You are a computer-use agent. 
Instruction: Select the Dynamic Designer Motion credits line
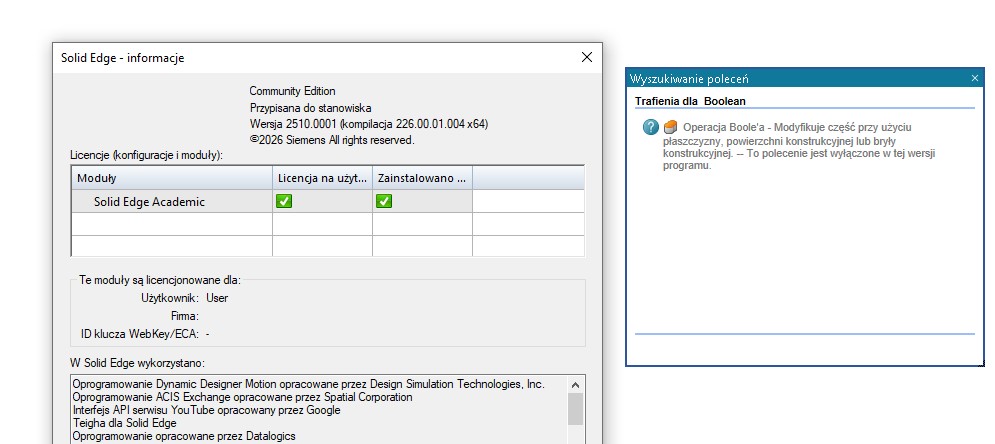(x=308, y=384)
